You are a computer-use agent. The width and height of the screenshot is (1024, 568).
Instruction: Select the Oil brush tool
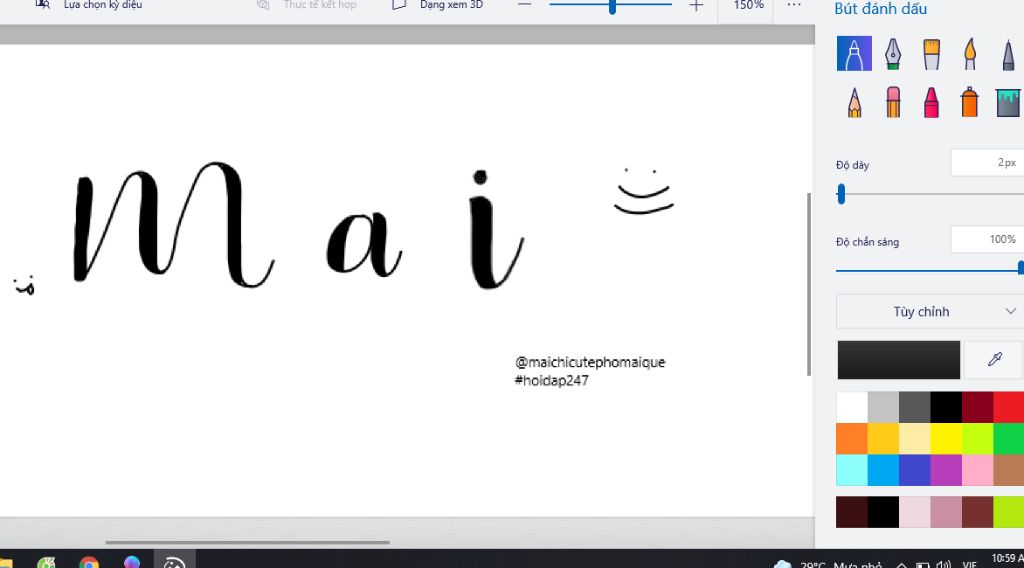pyautogui.click(x=931, y=54)
